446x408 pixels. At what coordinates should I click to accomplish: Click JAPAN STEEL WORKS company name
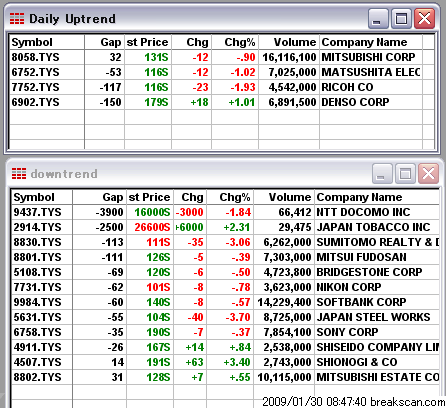tap(373, 317)
